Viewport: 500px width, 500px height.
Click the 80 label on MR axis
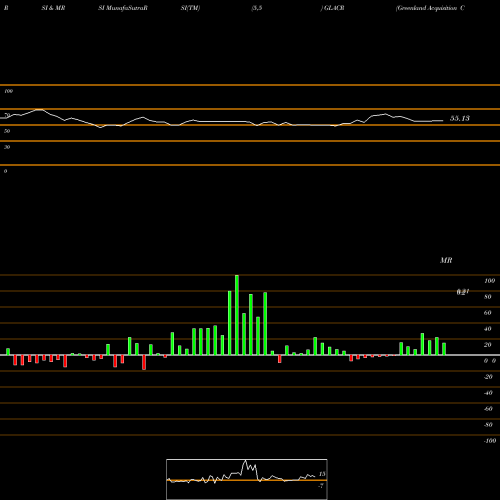coord(488,297)
